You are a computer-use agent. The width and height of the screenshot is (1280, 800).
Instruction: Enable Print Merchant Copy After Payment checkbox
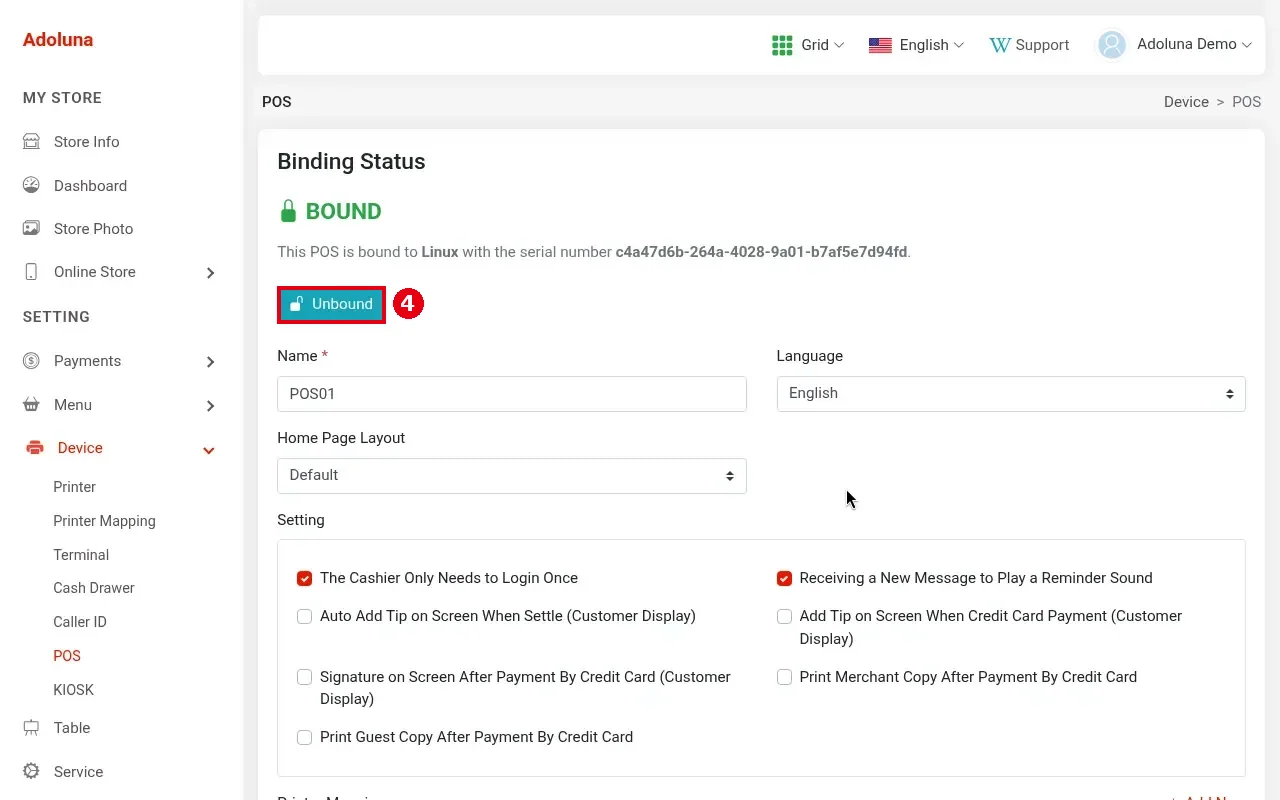click(x=784, y=677)
